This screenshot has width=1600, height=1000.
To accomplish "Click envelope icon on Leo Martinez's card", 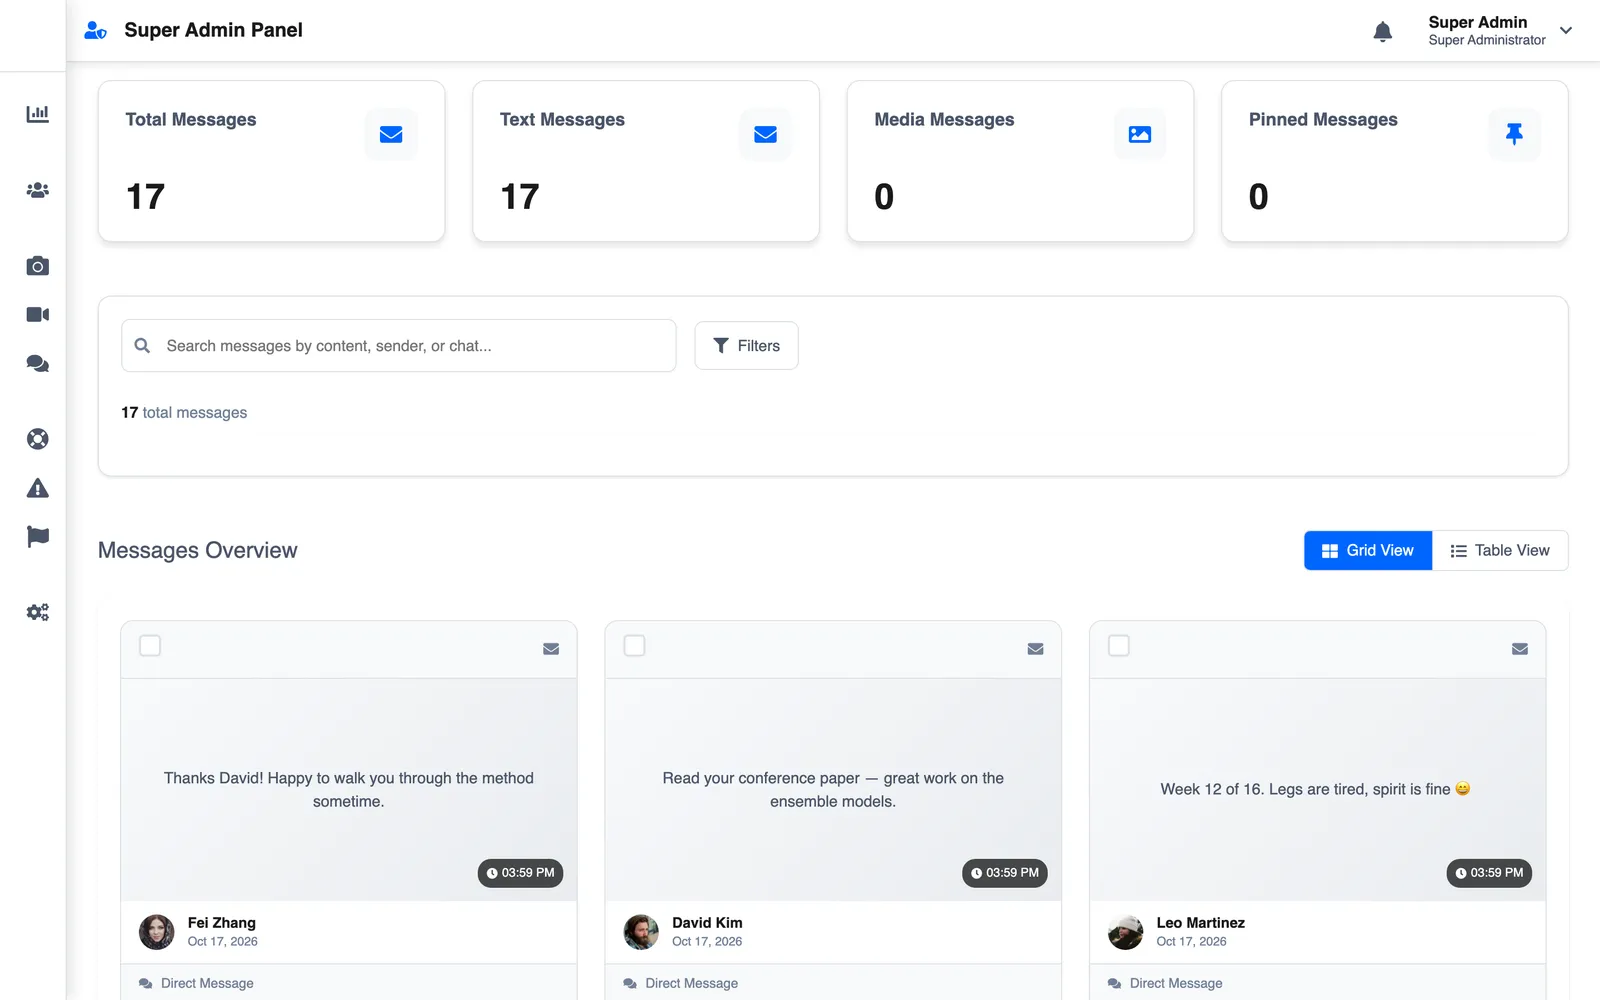I will pyautogui.click(x=1520, y=649).
